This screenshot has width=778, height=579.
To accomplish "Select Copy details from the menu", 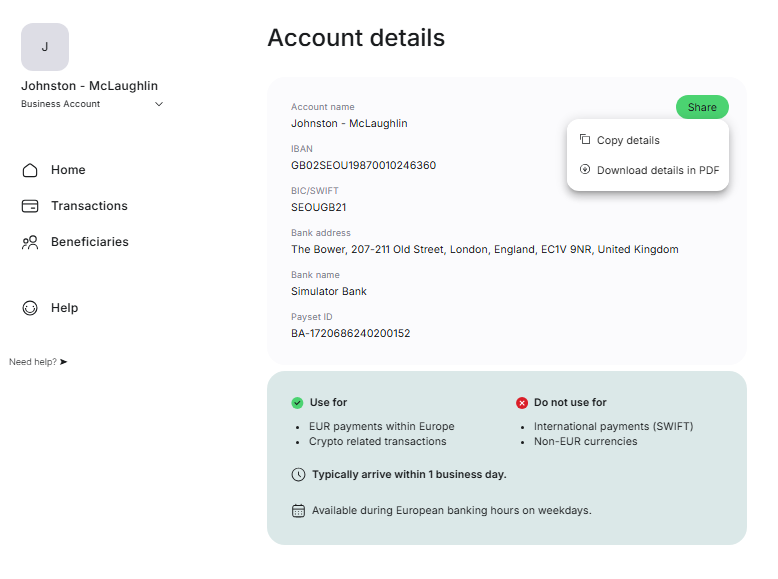I will tap(628, 140).
